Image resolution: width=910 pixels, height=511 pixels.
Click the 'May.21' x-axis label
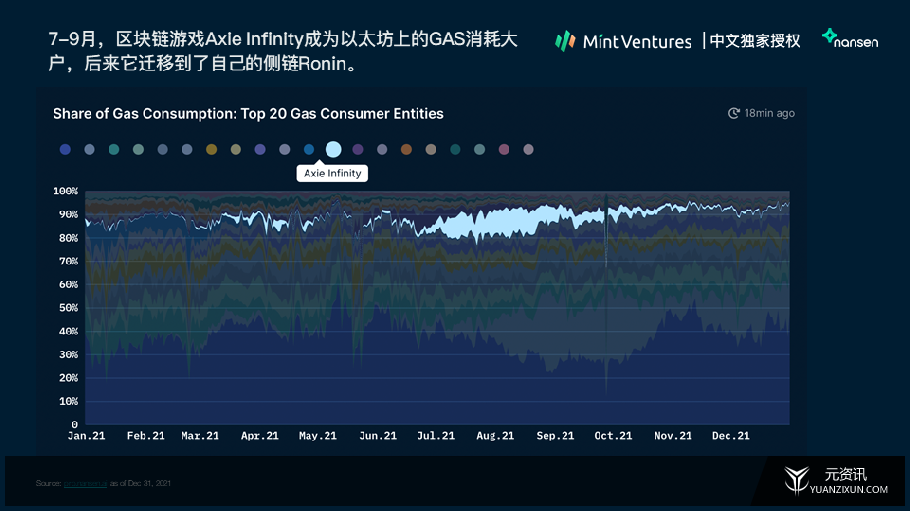[x=317, y=436]
